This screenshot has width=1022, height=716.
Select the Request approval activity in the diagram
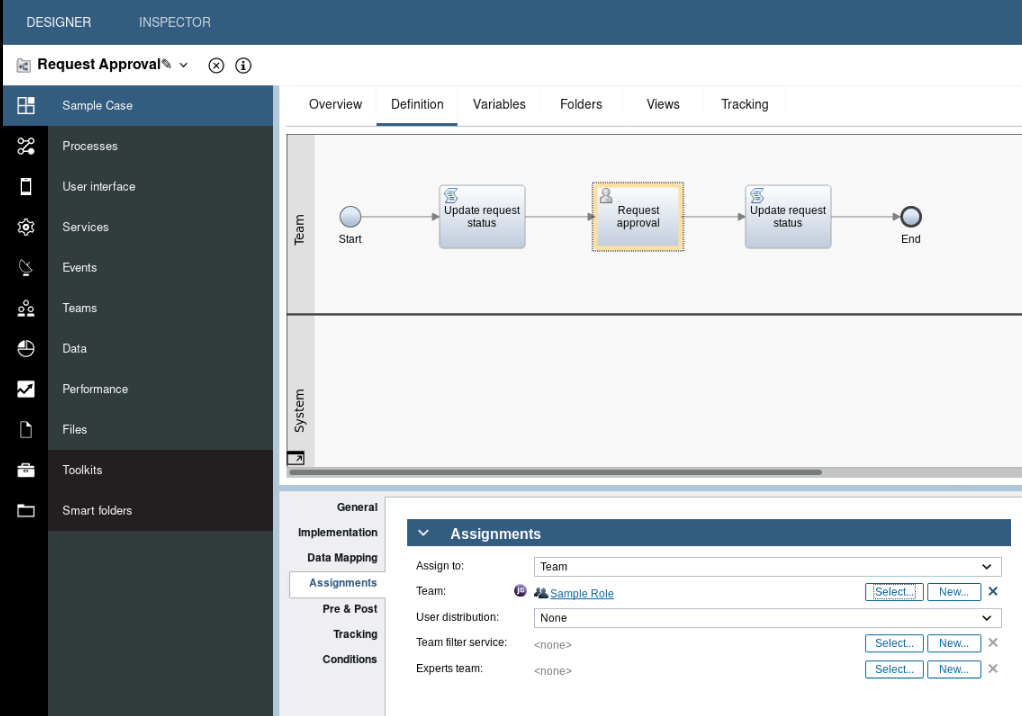(x=637, y=216)
